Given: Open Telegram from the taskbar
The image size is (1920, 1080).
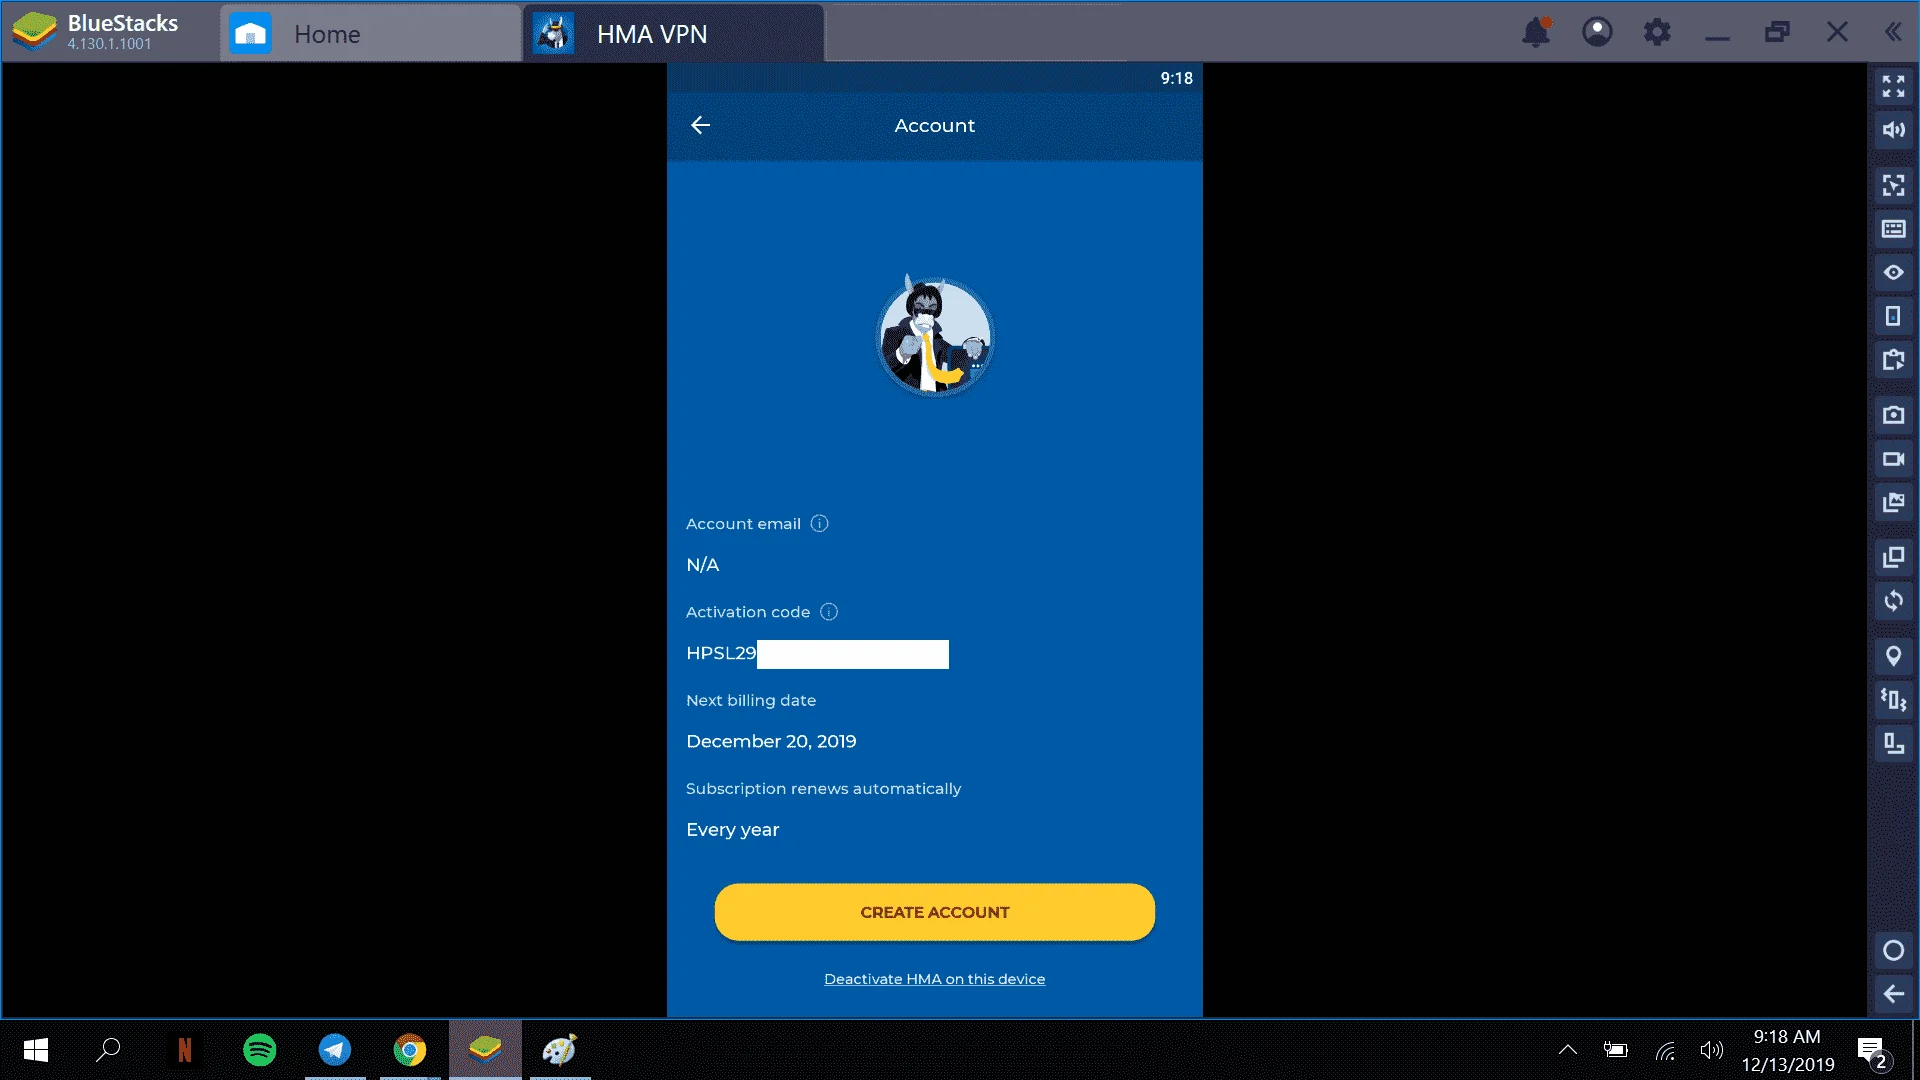Looking at the screenshot, I should [335, 1050].
